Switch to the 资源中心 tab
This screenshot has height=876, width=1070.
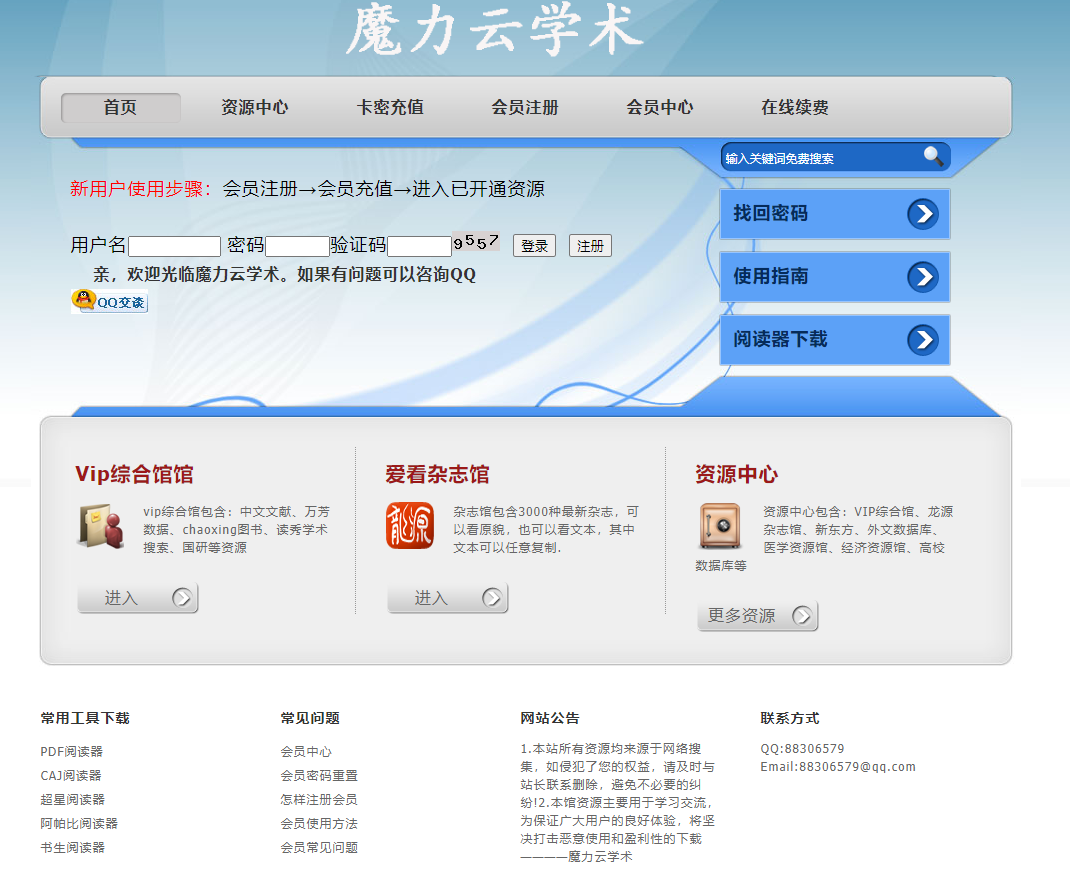point(255,107)
